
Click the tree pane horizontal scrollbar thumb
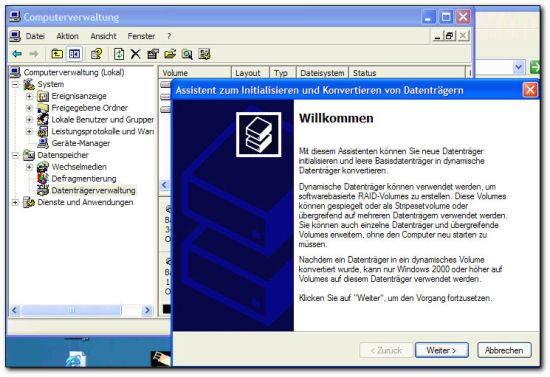[72, 310]
